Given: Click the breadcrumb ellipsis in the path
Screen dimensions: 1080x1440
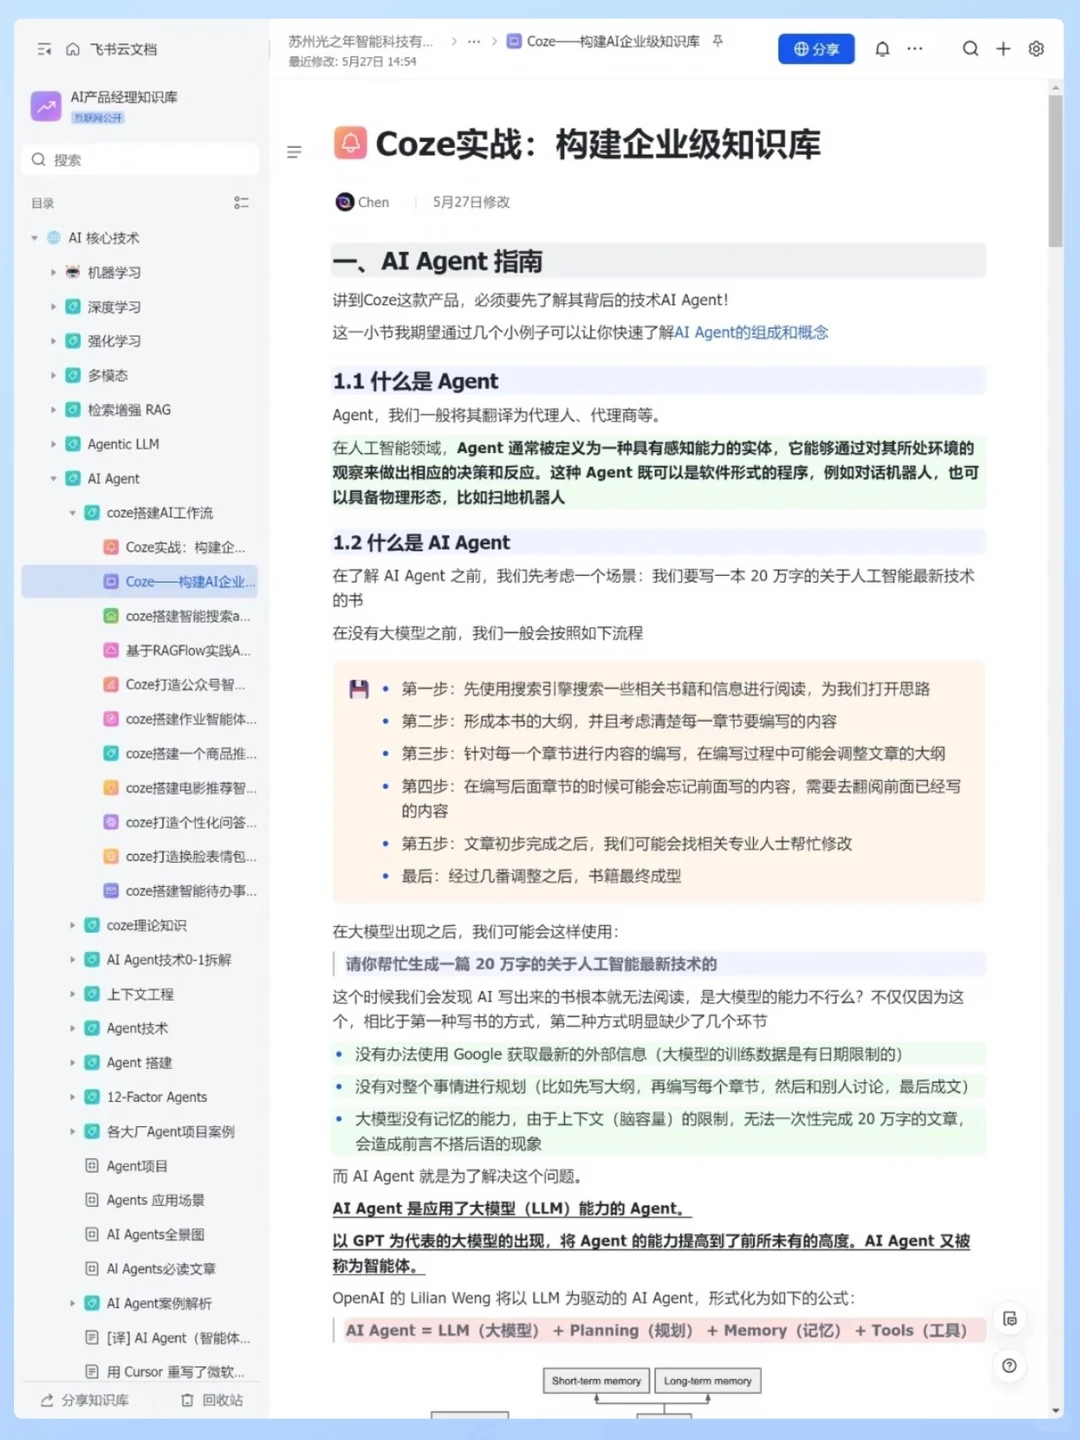Looking at the screenshot, I should pos(474,42).
